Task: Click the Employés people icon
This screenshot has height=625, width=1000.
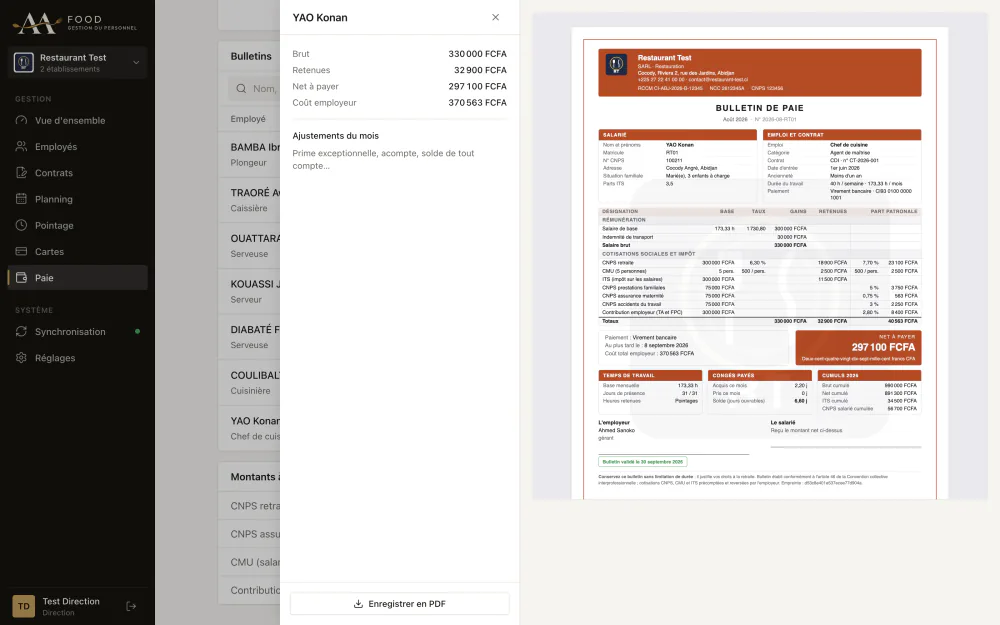Action: click(x=21, y=147)
